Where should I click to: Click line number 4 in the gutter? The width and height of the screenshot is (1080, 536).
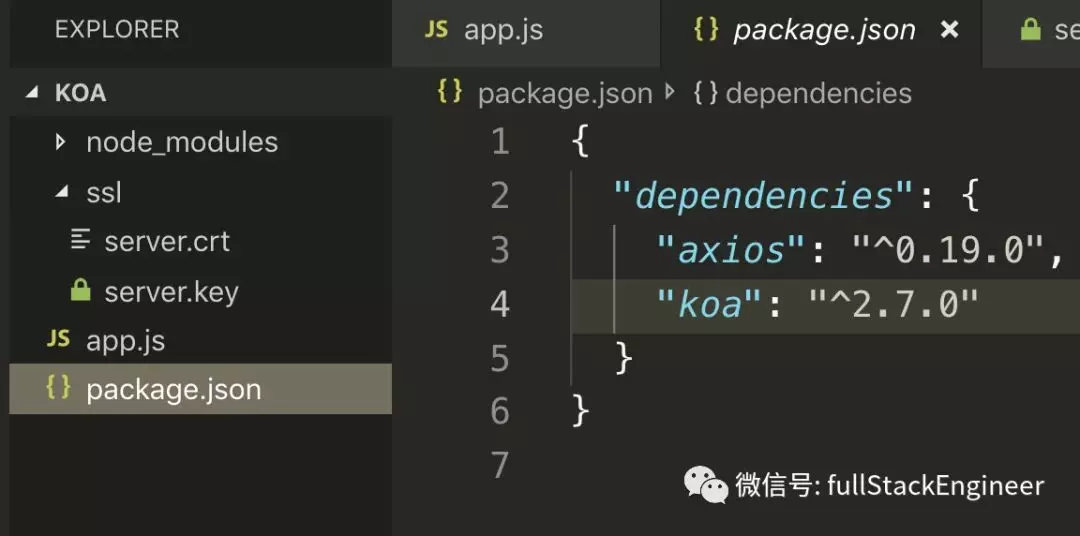(x=500, y=305)
